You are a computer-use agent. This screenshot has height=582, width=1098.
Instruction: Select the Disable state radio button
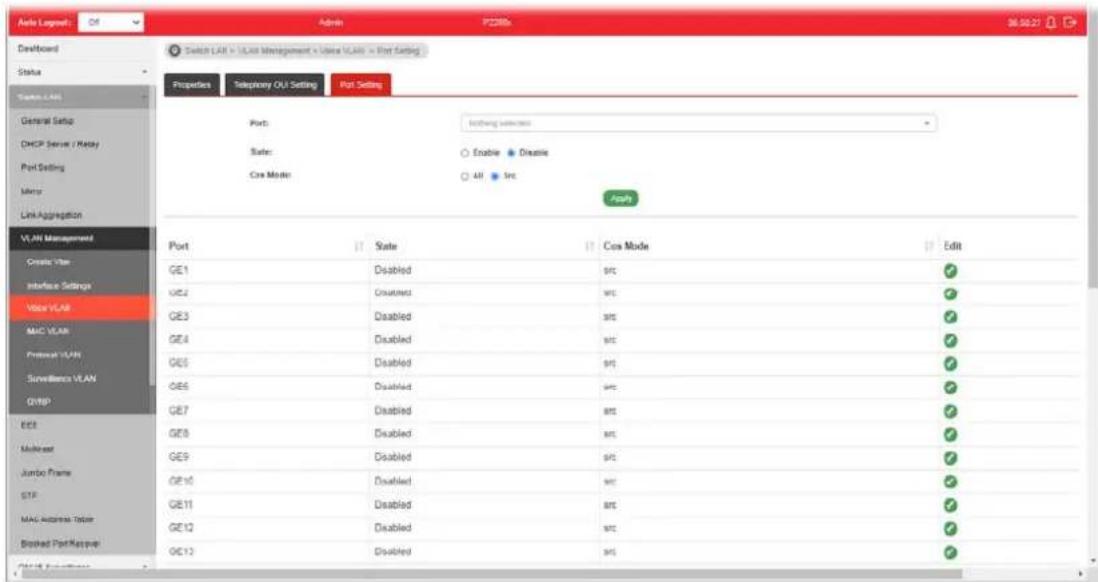point(511,153)
